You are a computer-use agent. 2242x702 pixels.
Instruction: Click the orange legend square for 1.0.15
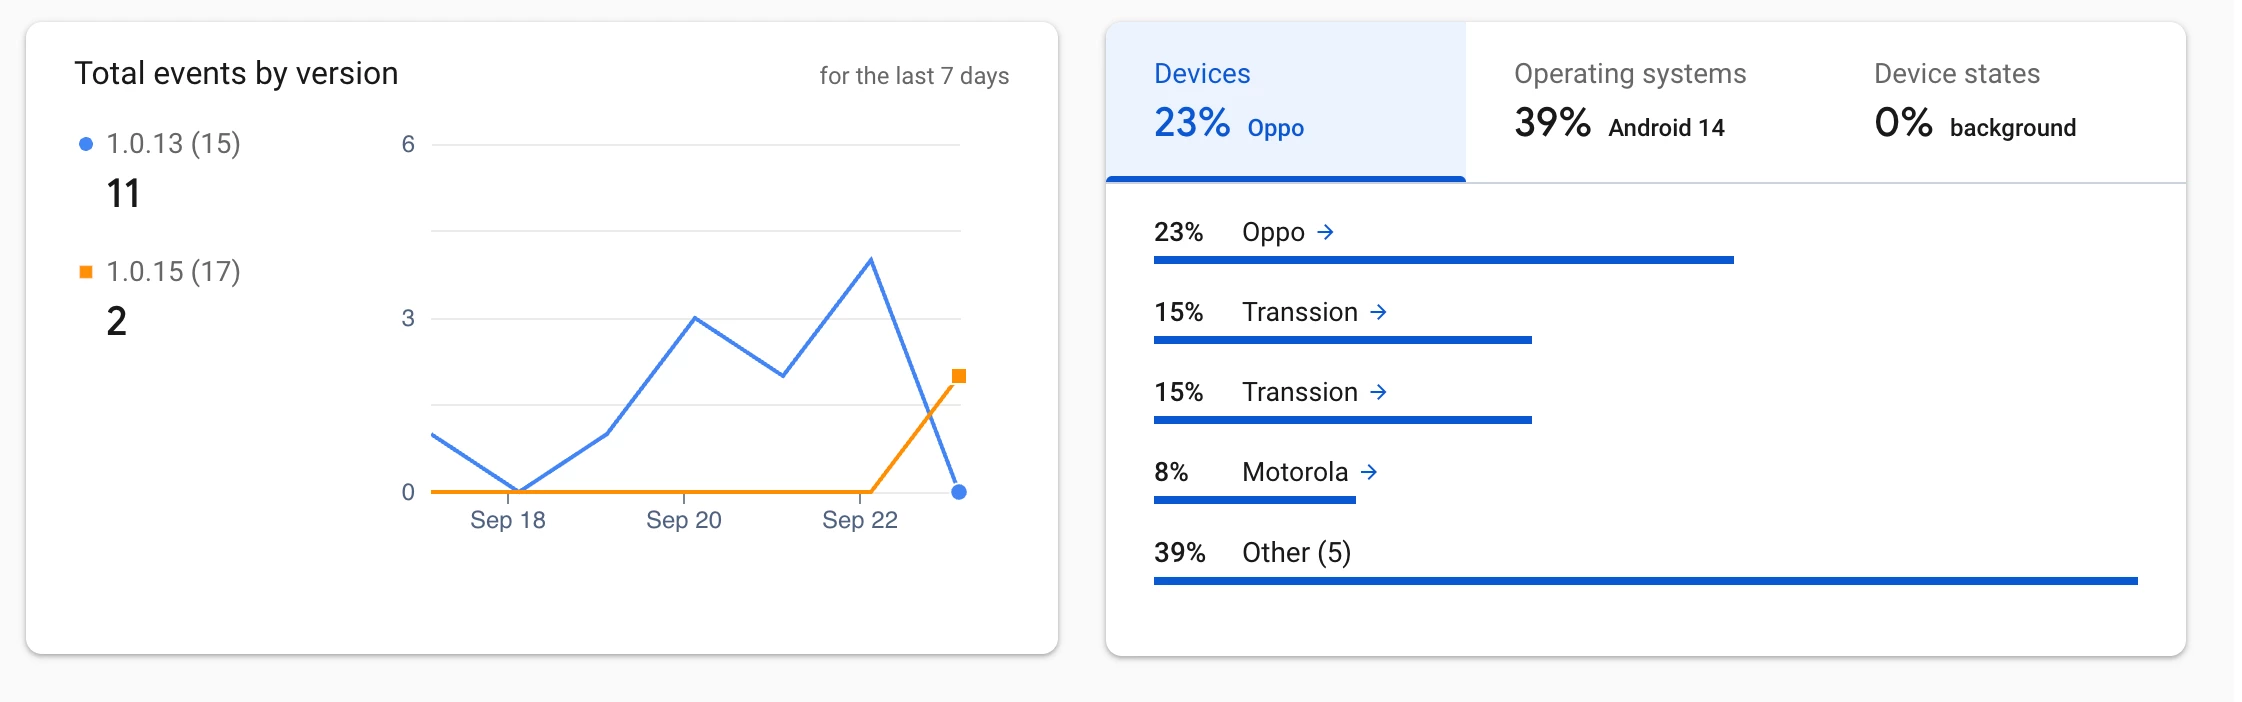click(86, 272)
